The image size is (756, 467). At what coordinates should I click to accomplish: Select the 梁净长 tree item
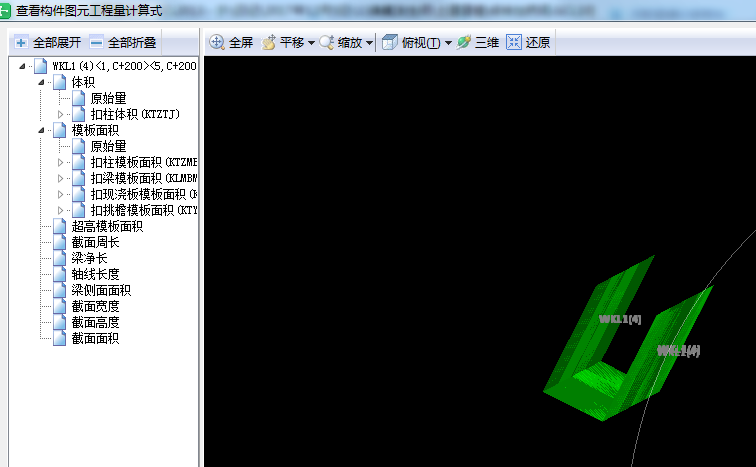coord(89,258)
